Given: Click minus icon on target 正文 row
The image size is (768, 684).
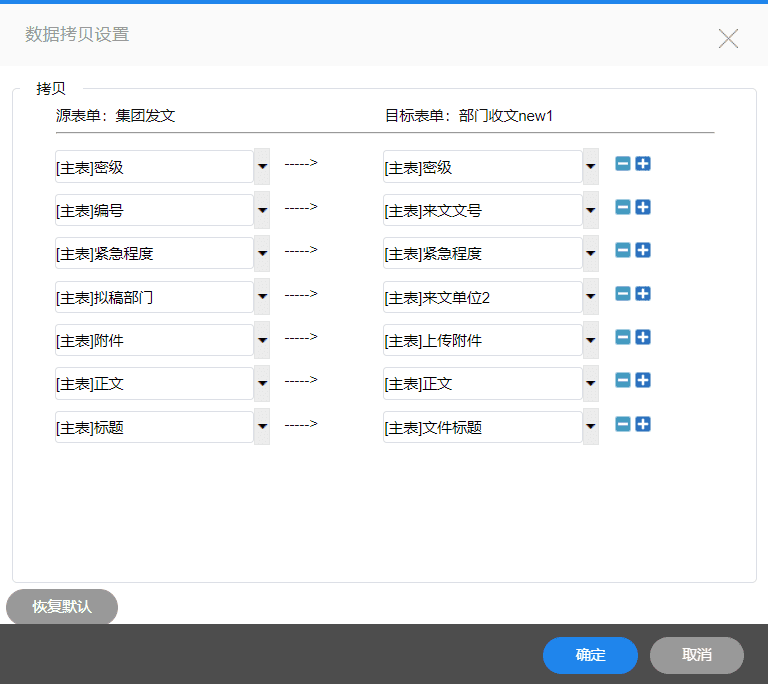Looking at the screenshot, I should [x=623, y=380].
